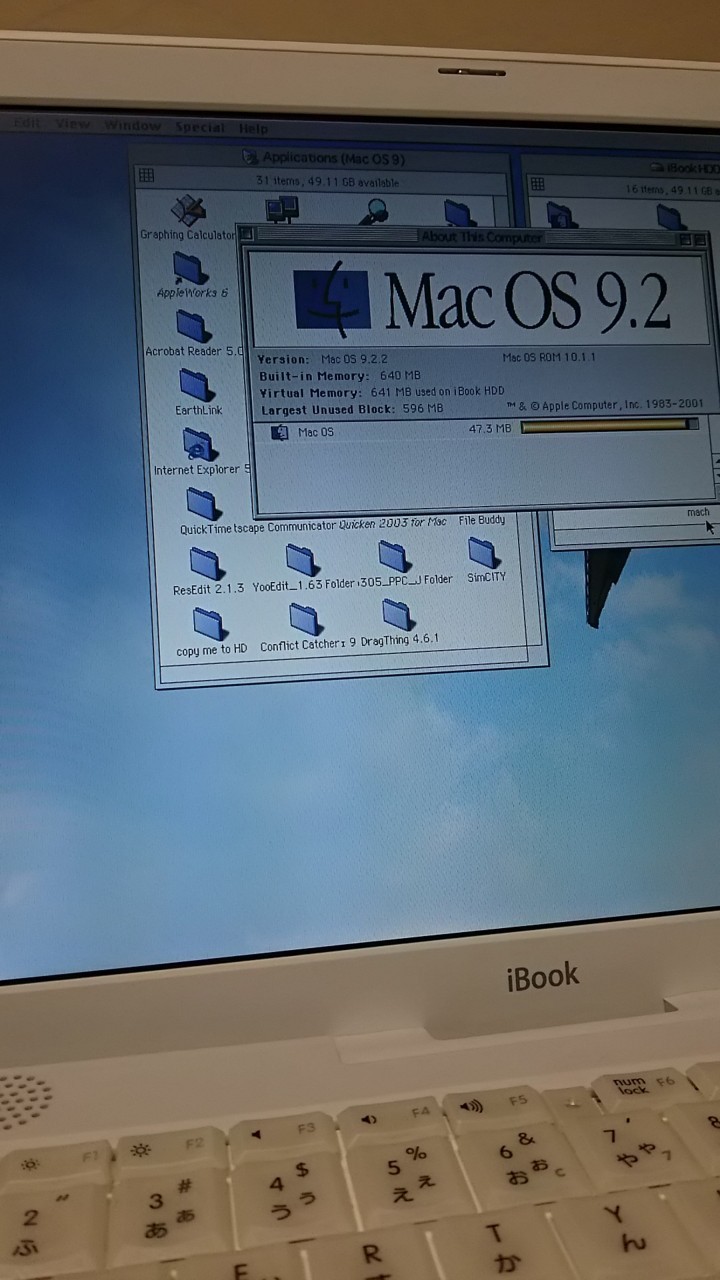Select the Mac OS application icon in memory list
Screen dimensions: 720x1280
point(280,432)
